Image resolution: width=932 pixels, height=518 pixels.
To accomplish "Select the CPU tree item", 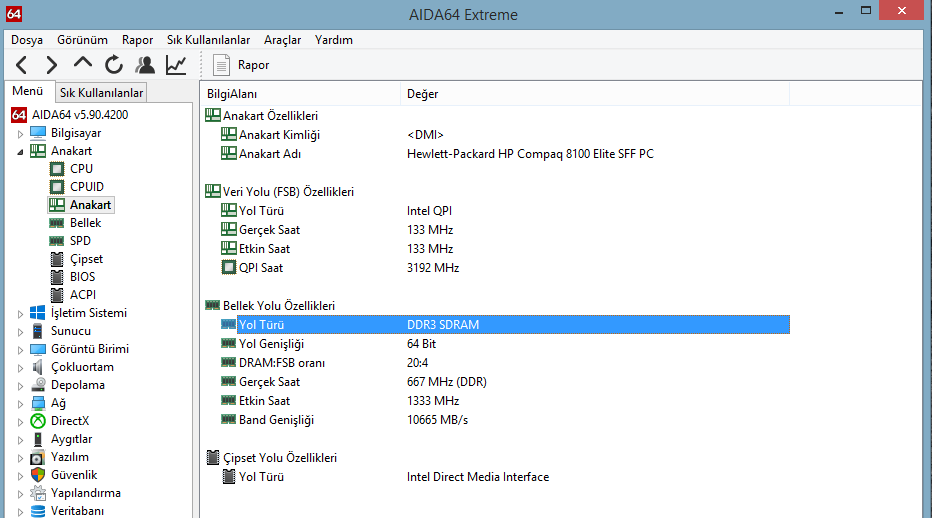I will (x=81, y=169).
